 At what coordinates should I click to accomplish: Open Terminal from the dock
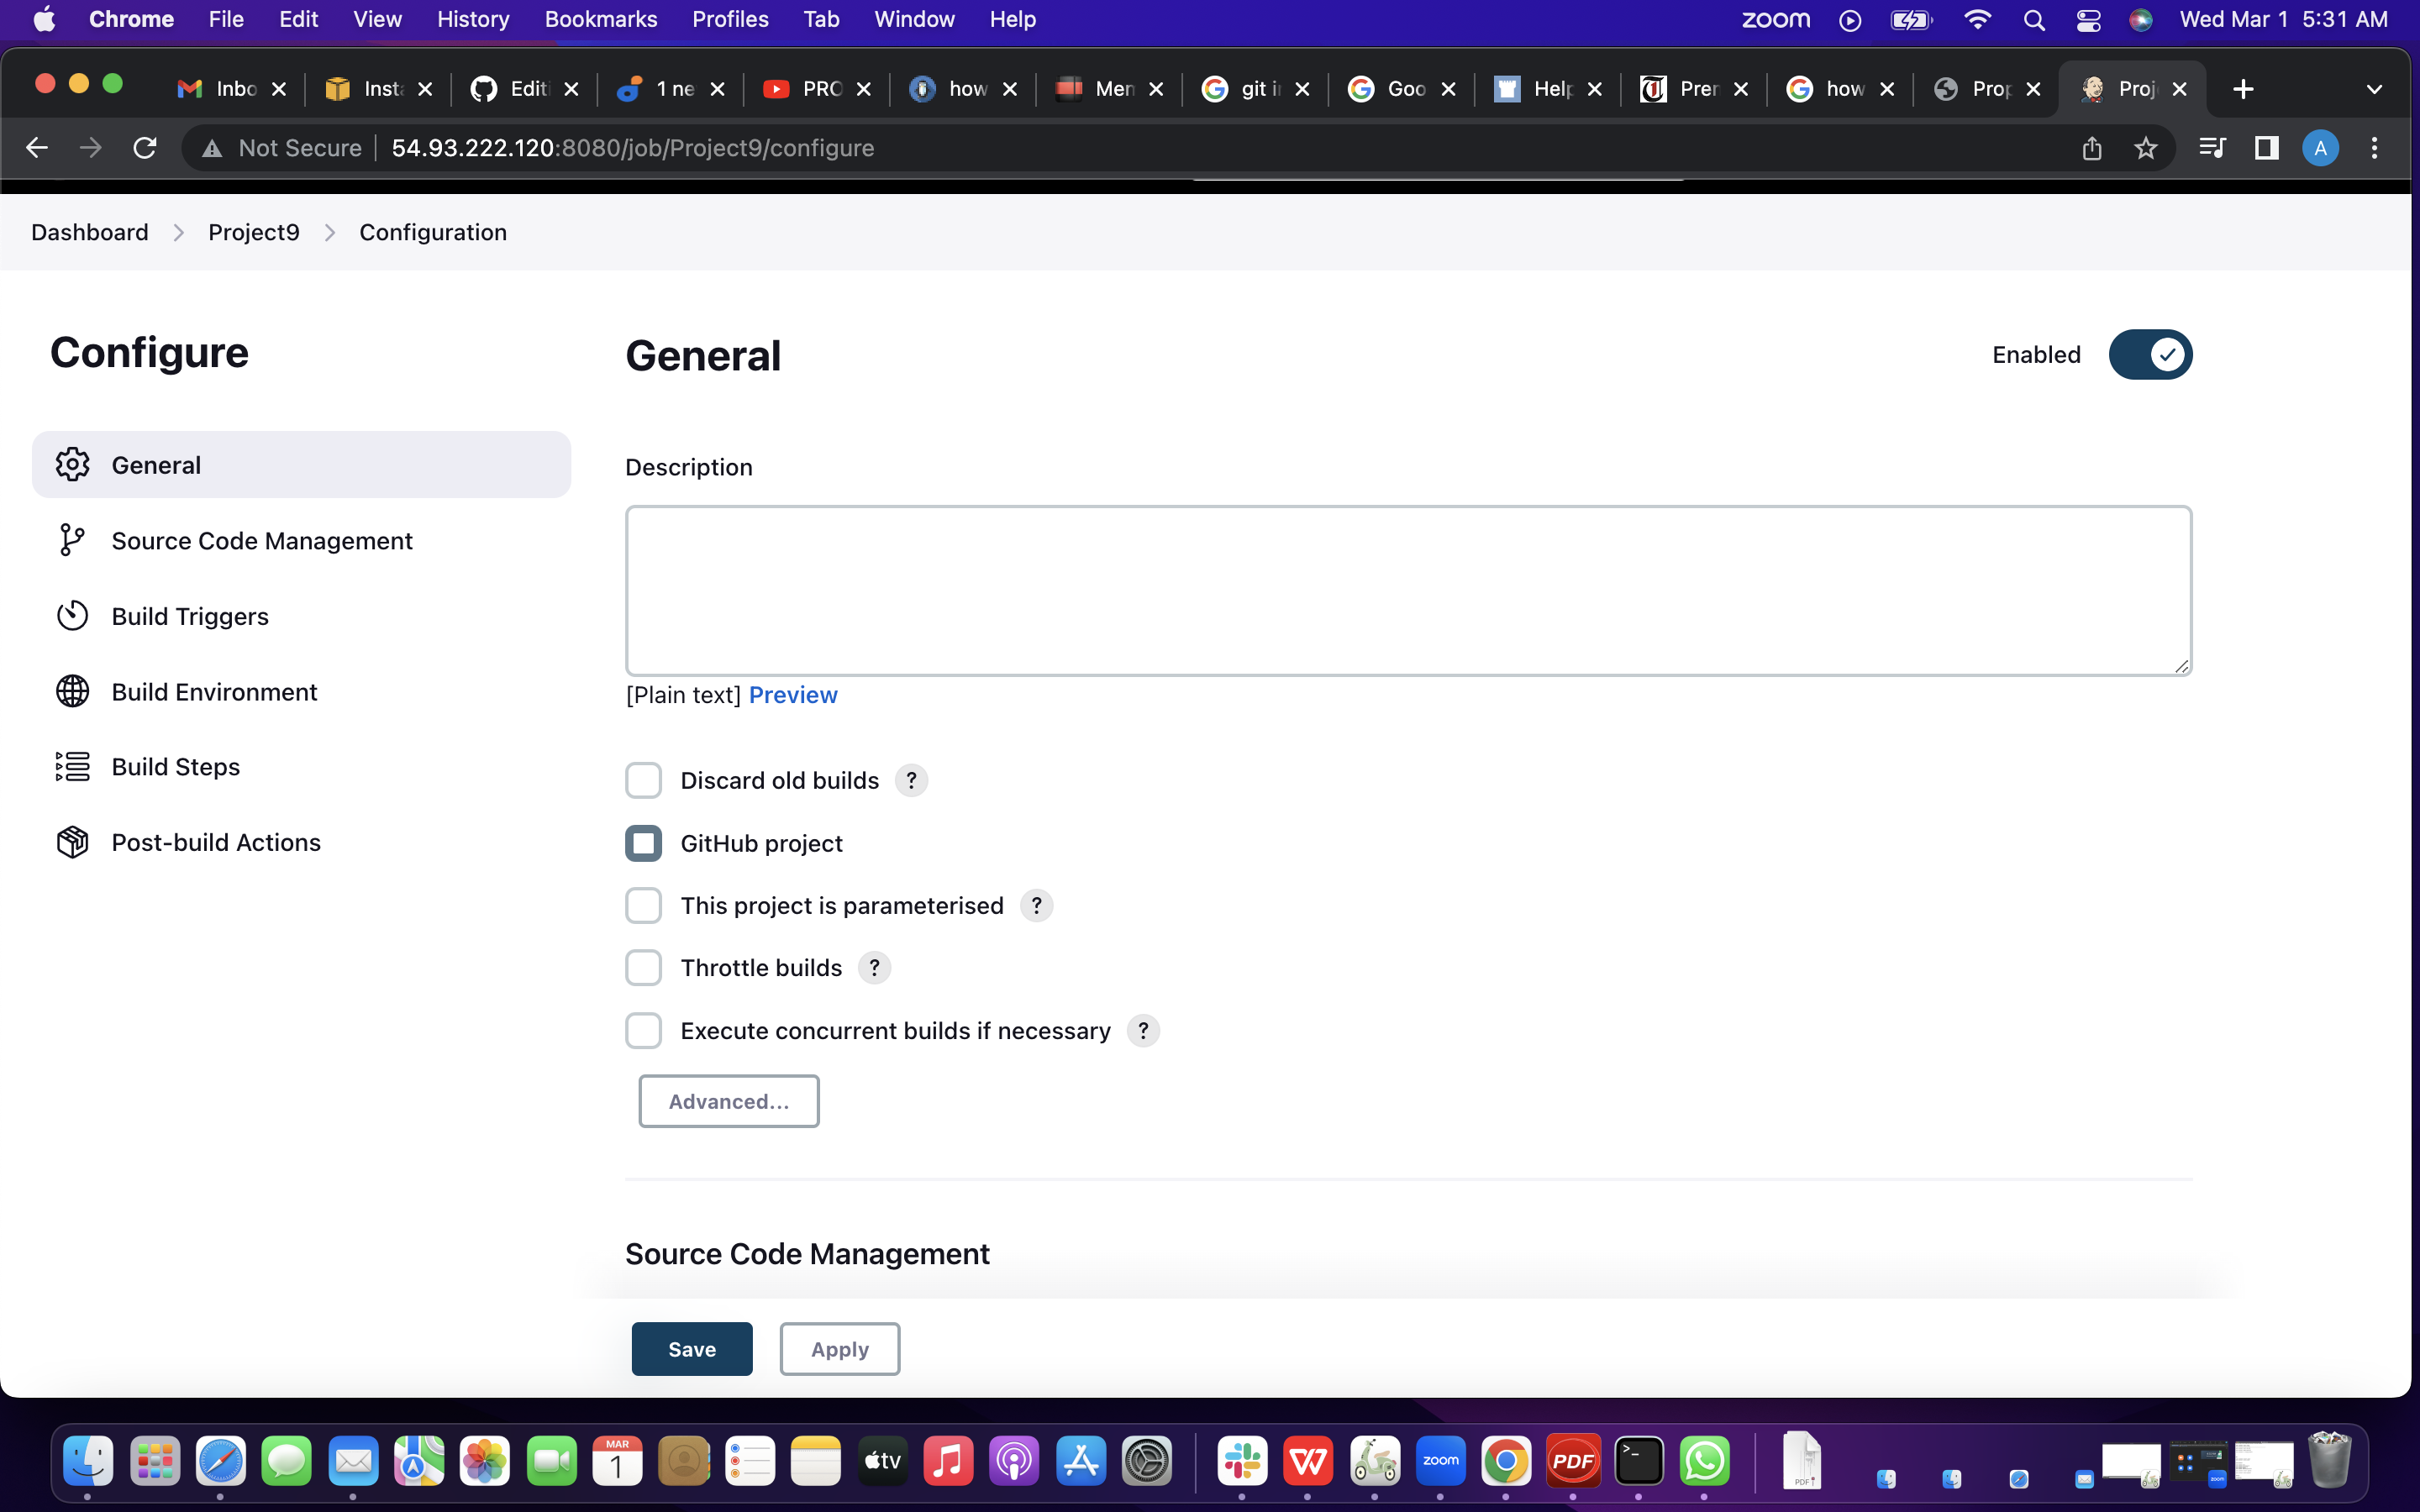click(x=1638, y=1461)
